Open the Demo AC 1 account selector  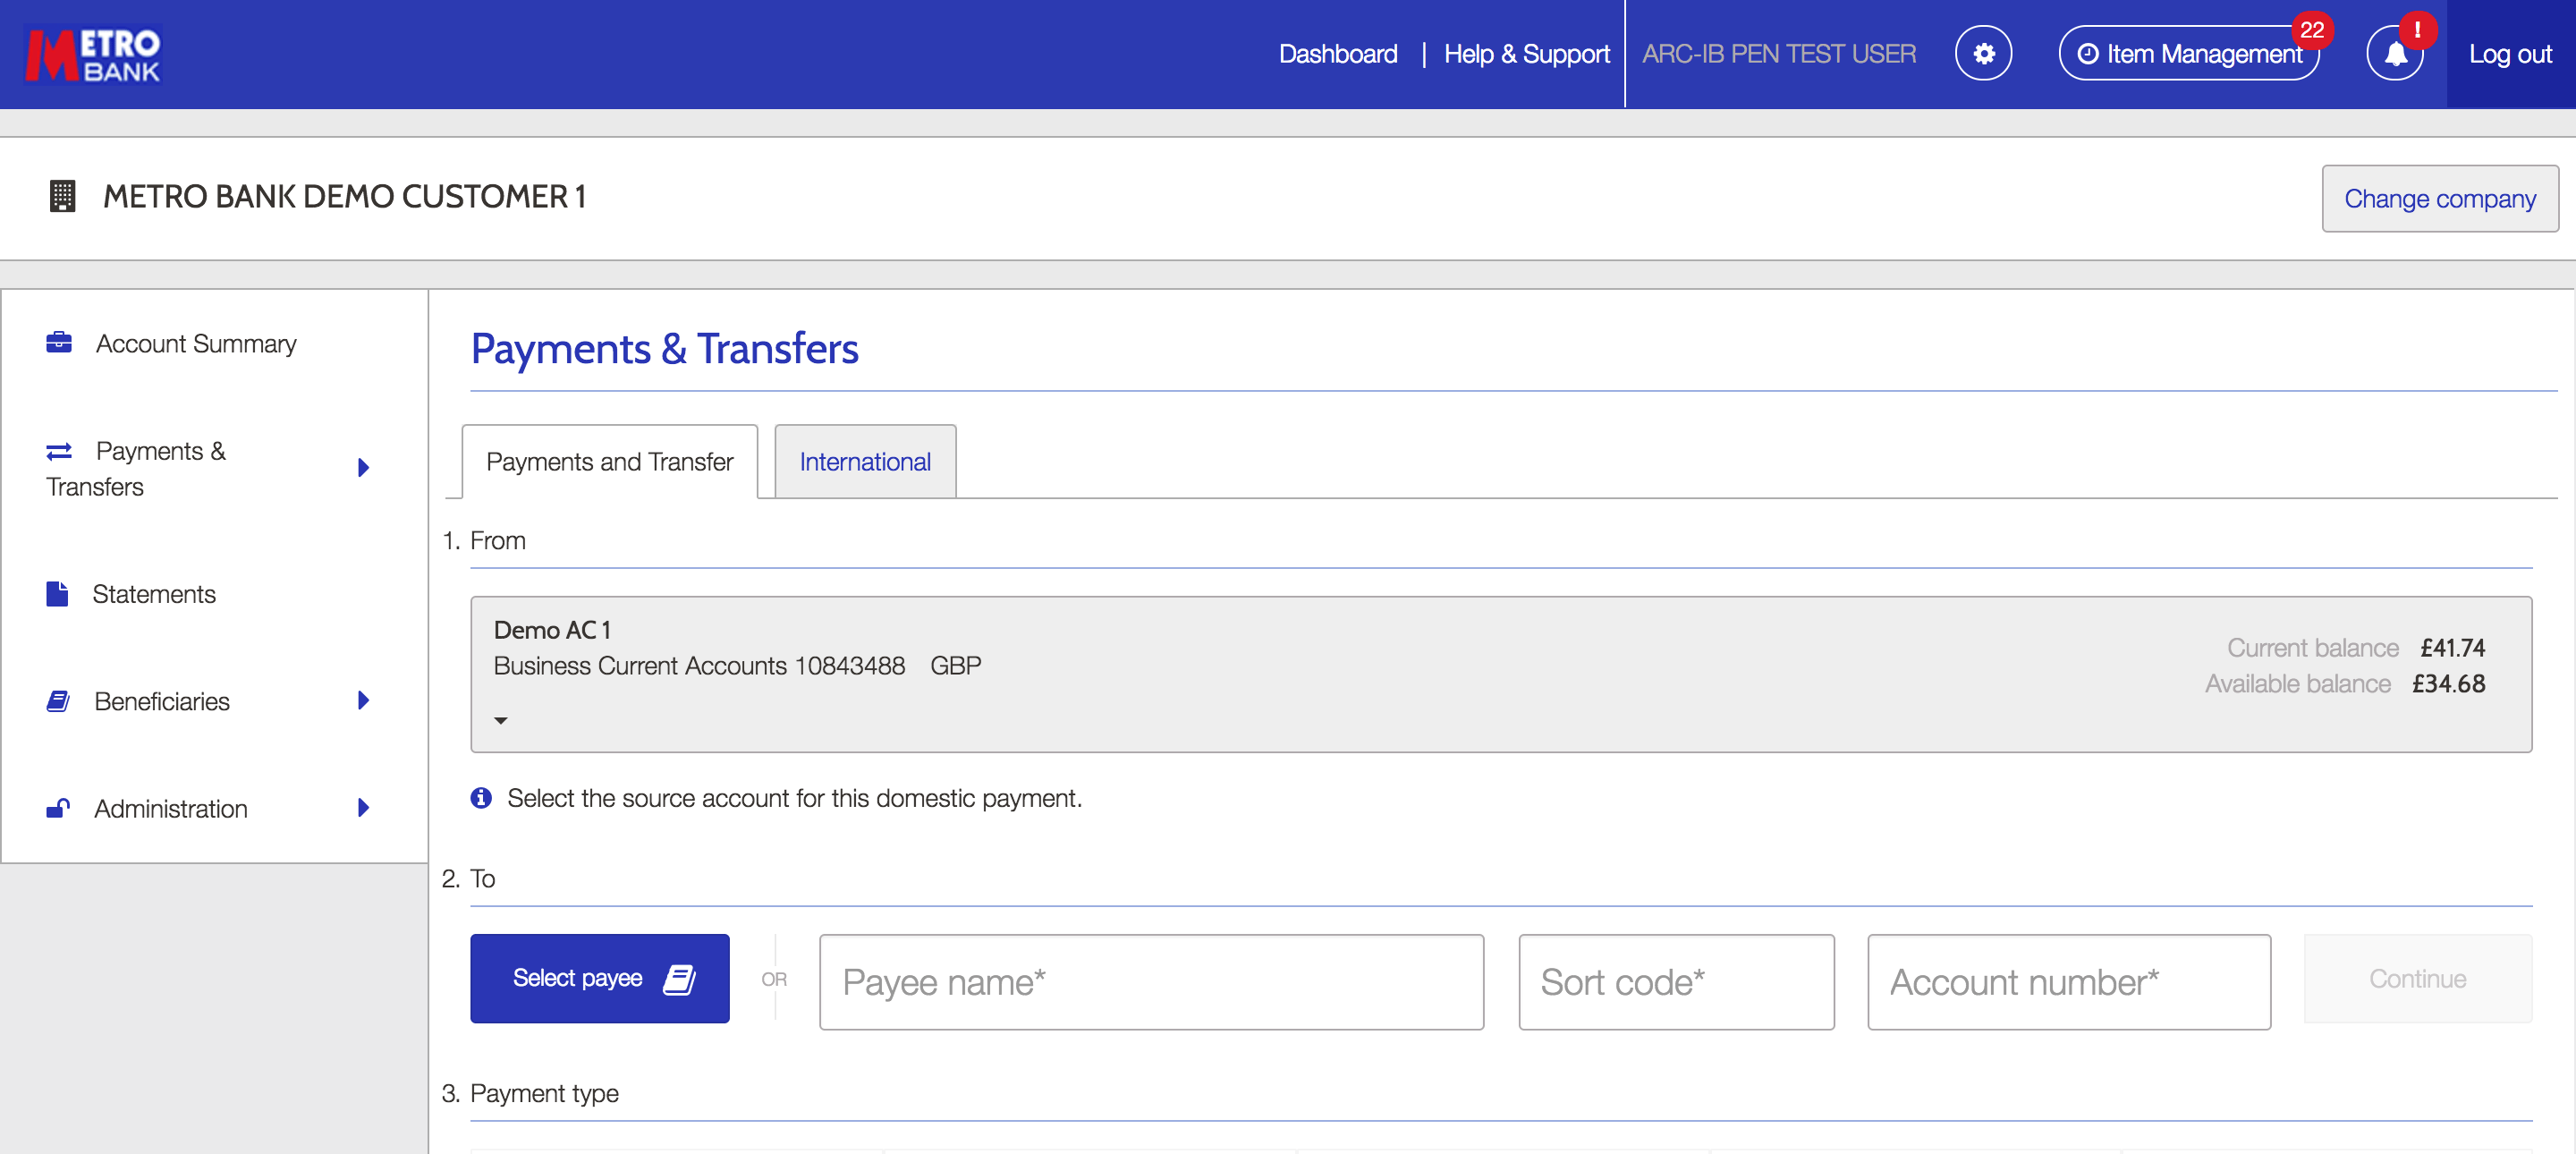[x=1501, y=675]
